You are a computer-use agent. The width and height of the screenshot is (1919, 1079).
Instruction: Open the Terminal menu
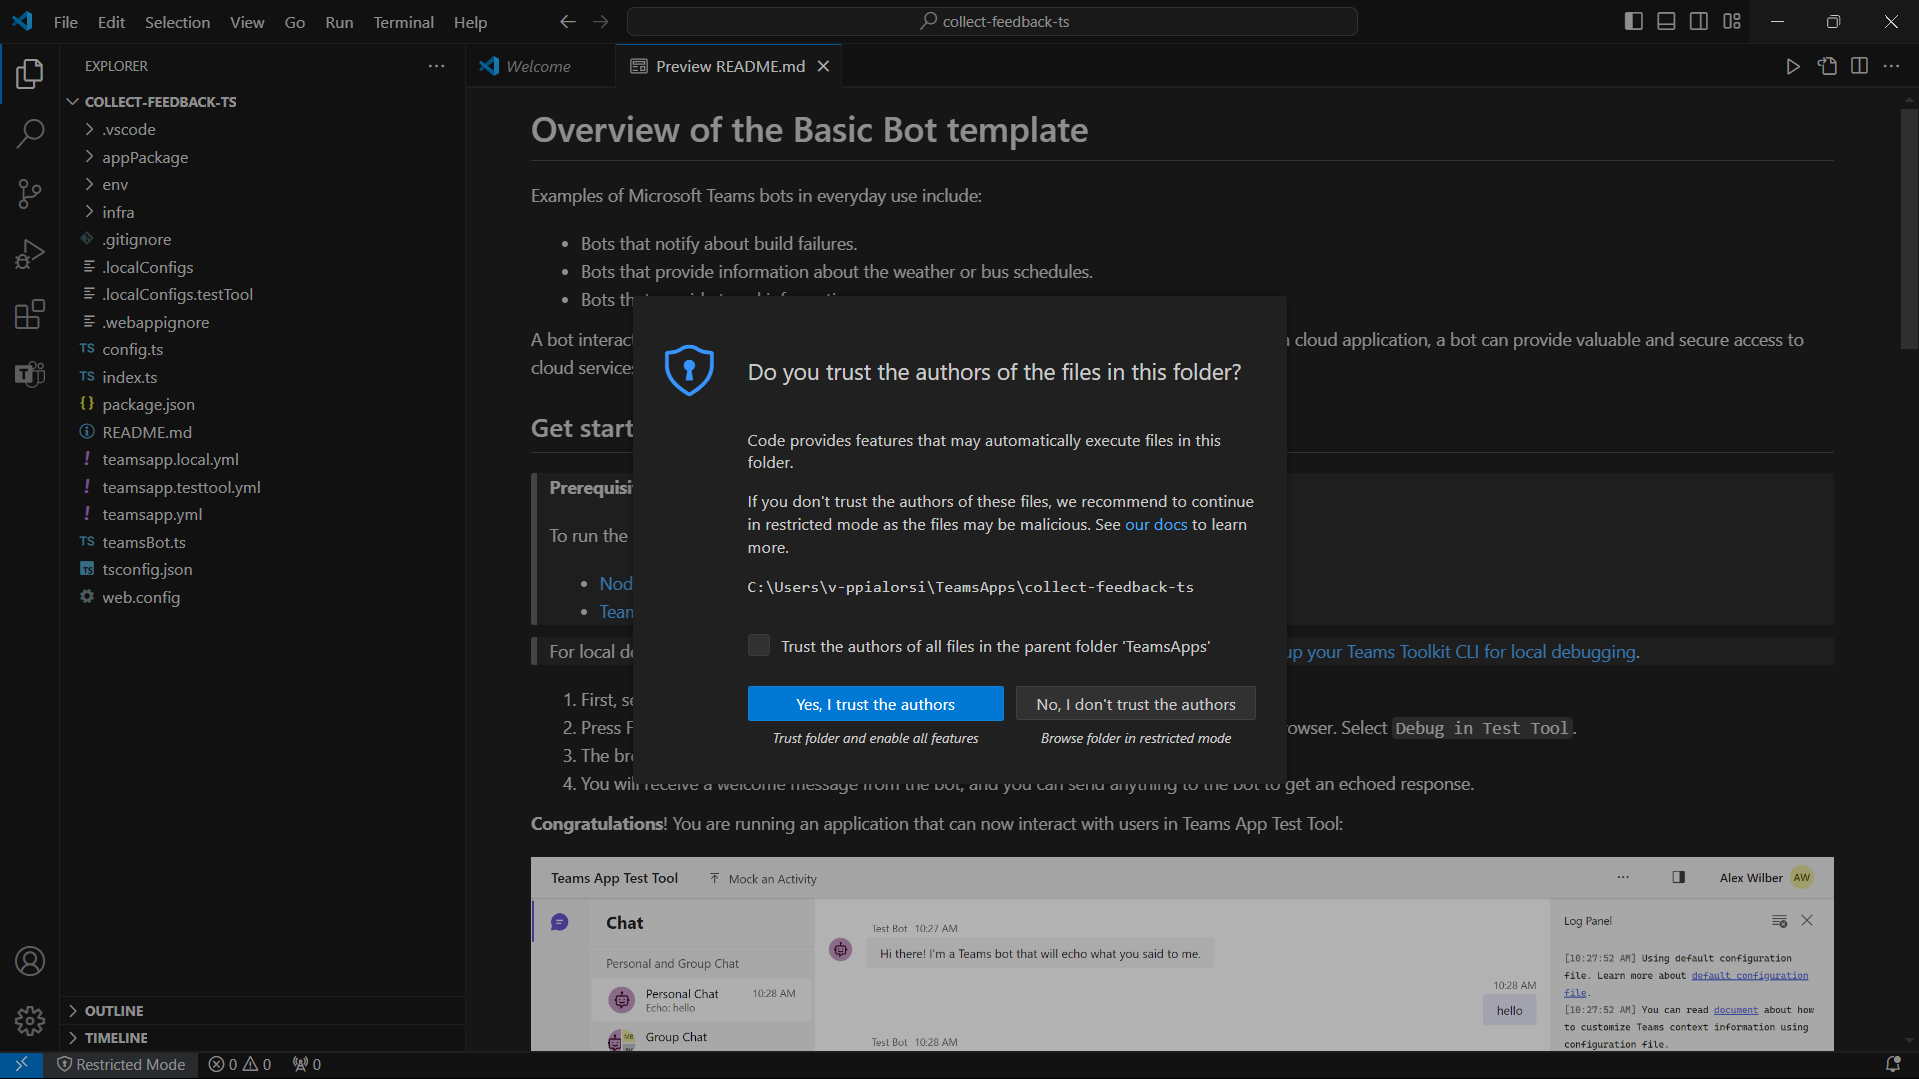(x=403, y=21)
